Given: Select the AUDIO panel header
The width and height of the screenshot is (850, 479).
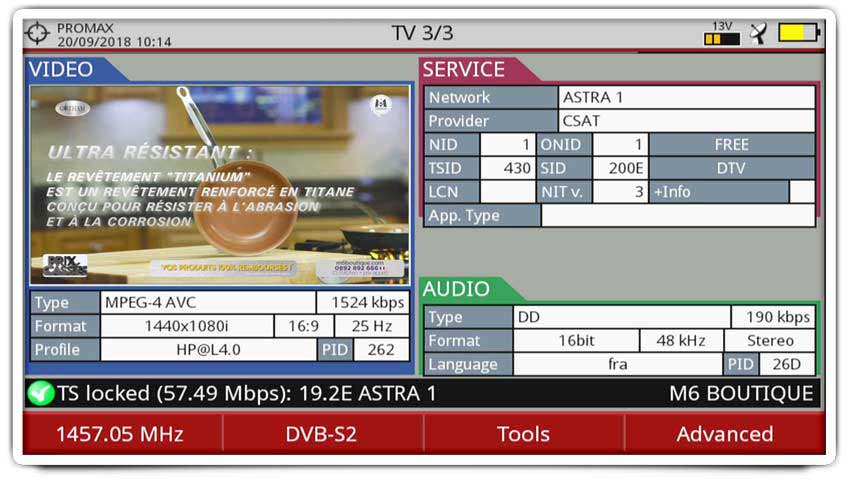Looking at the screenshot, I should (x=457, y=289).
